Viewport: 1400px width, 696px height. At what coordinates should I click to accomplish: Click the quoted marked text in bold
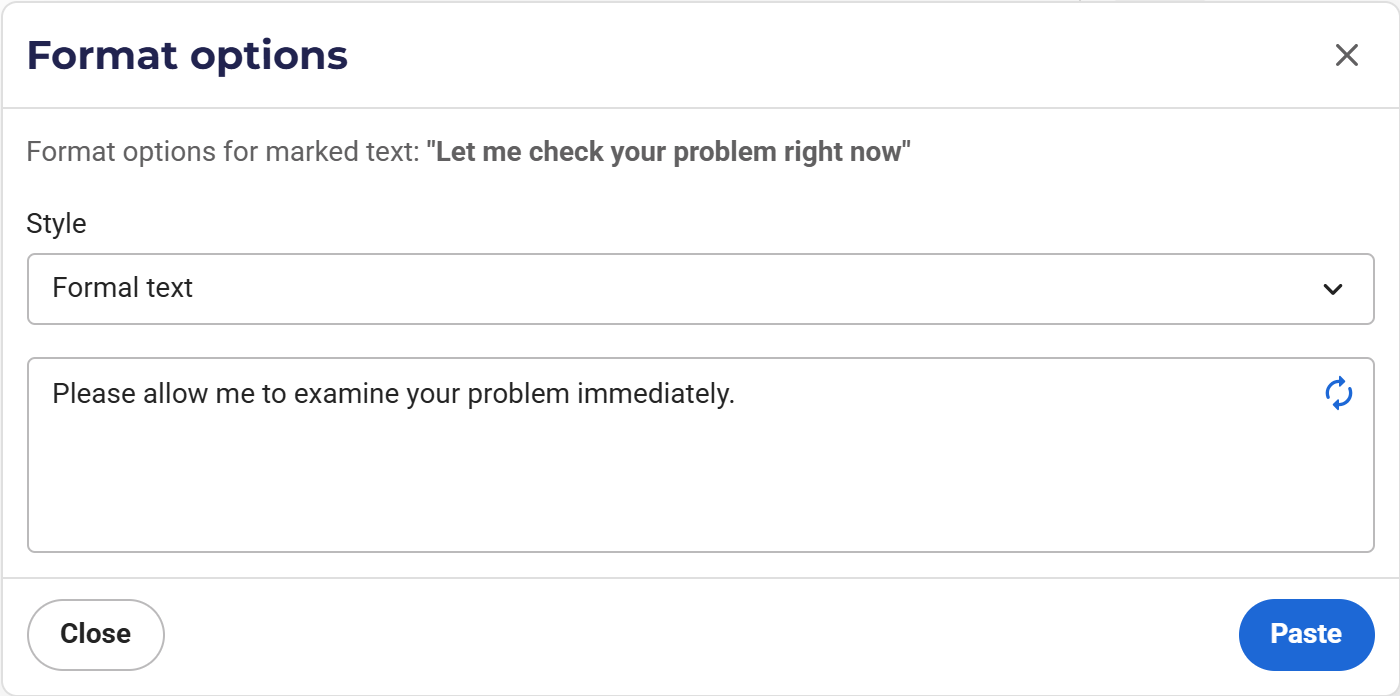point(669,152)
